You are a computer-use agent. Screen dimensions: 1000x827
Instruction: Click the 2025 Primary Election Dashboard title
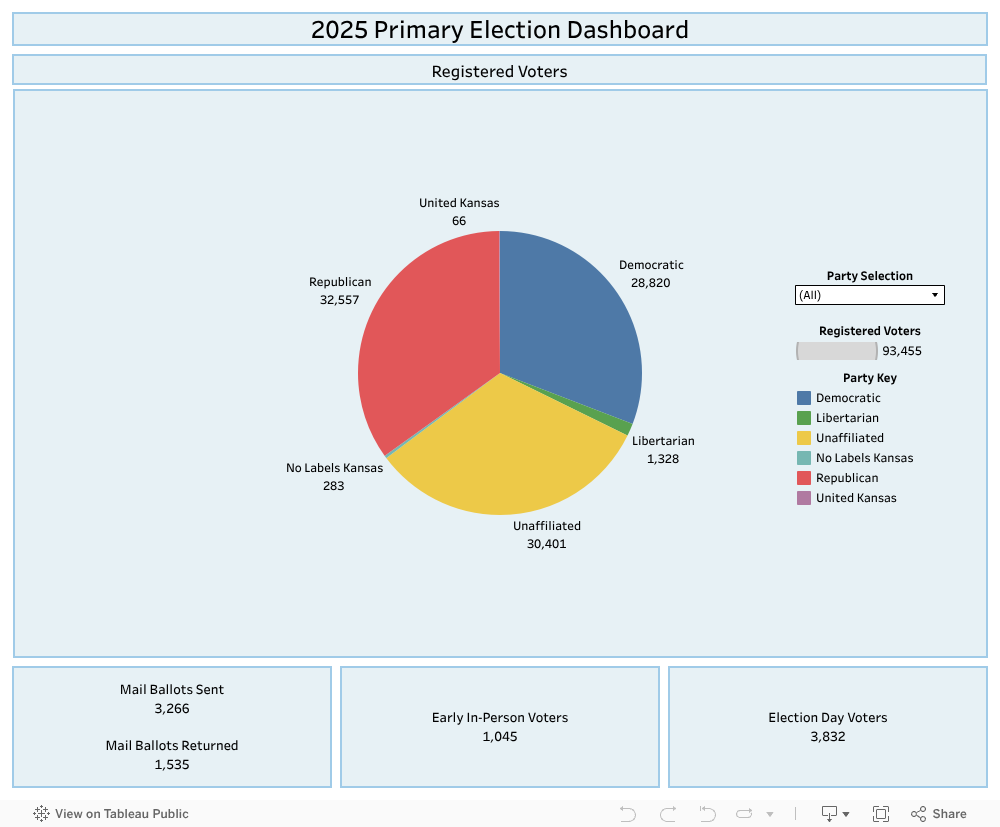500,29
